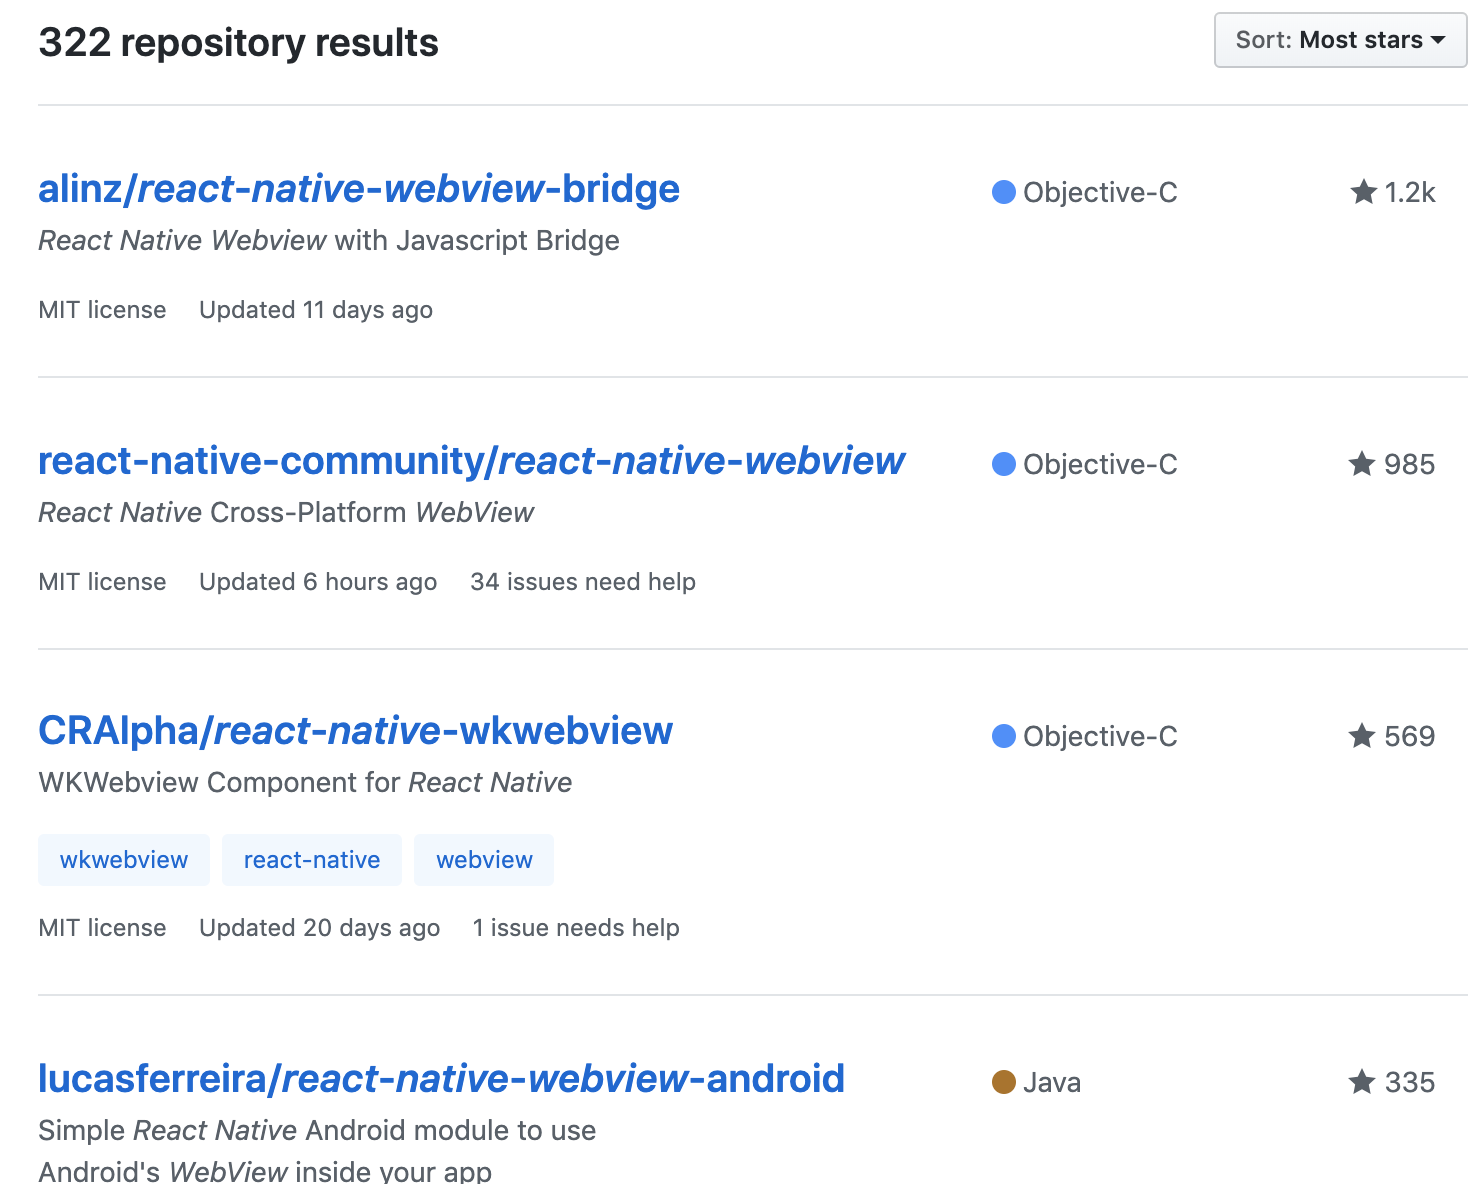The width and height of the screenshot is (1480, 1184).
Task: Open react-native-community/react-native-webview repository link
Action: 471,461
